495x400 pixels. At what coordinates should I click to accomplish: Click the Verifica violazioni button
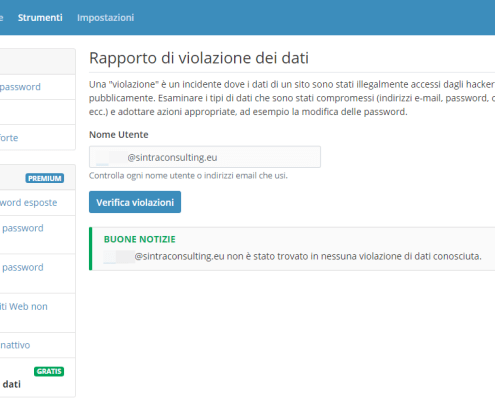click(x=135, y=202)
